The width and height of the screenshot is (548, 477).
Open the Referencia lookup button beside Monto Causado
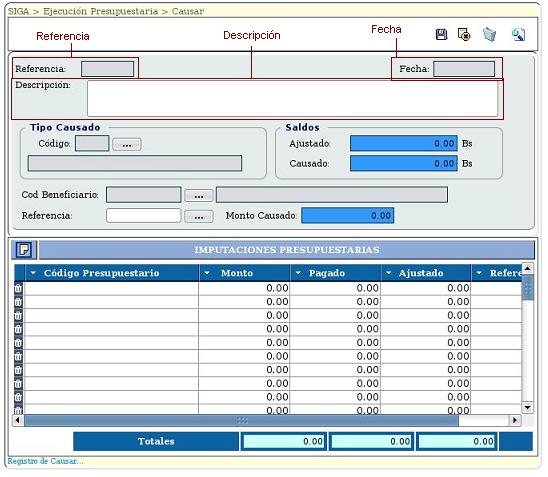point(199,216)
